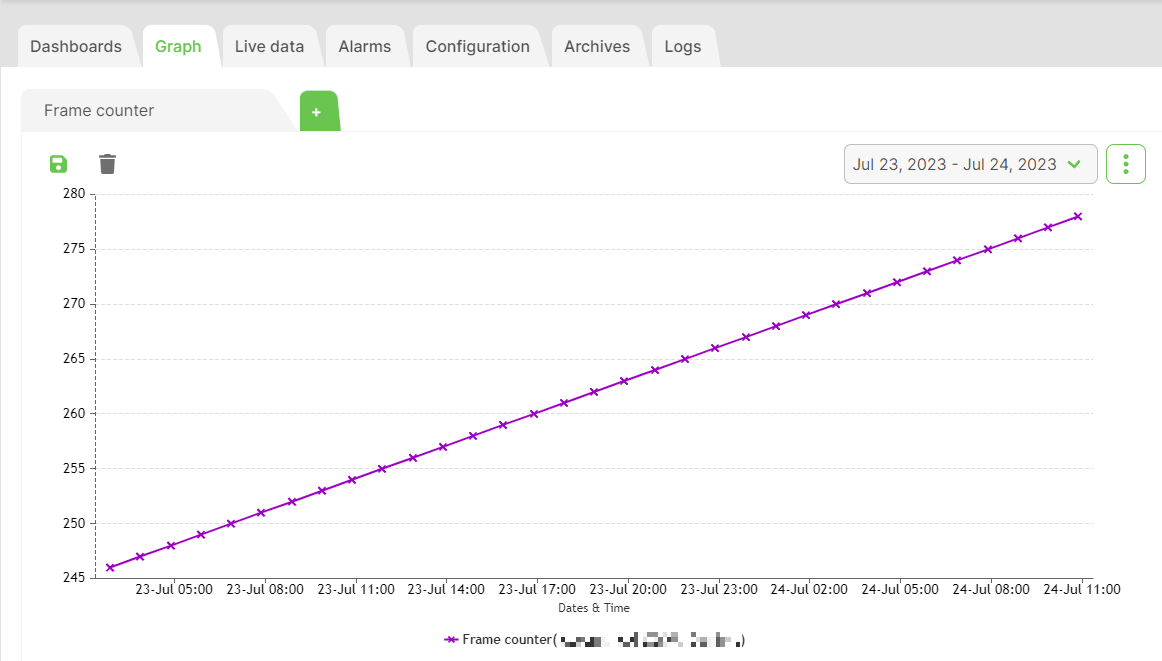This screenshot has width=1162, height=661.
Task: Switch to the Dashboards tab
Action: 76,47
